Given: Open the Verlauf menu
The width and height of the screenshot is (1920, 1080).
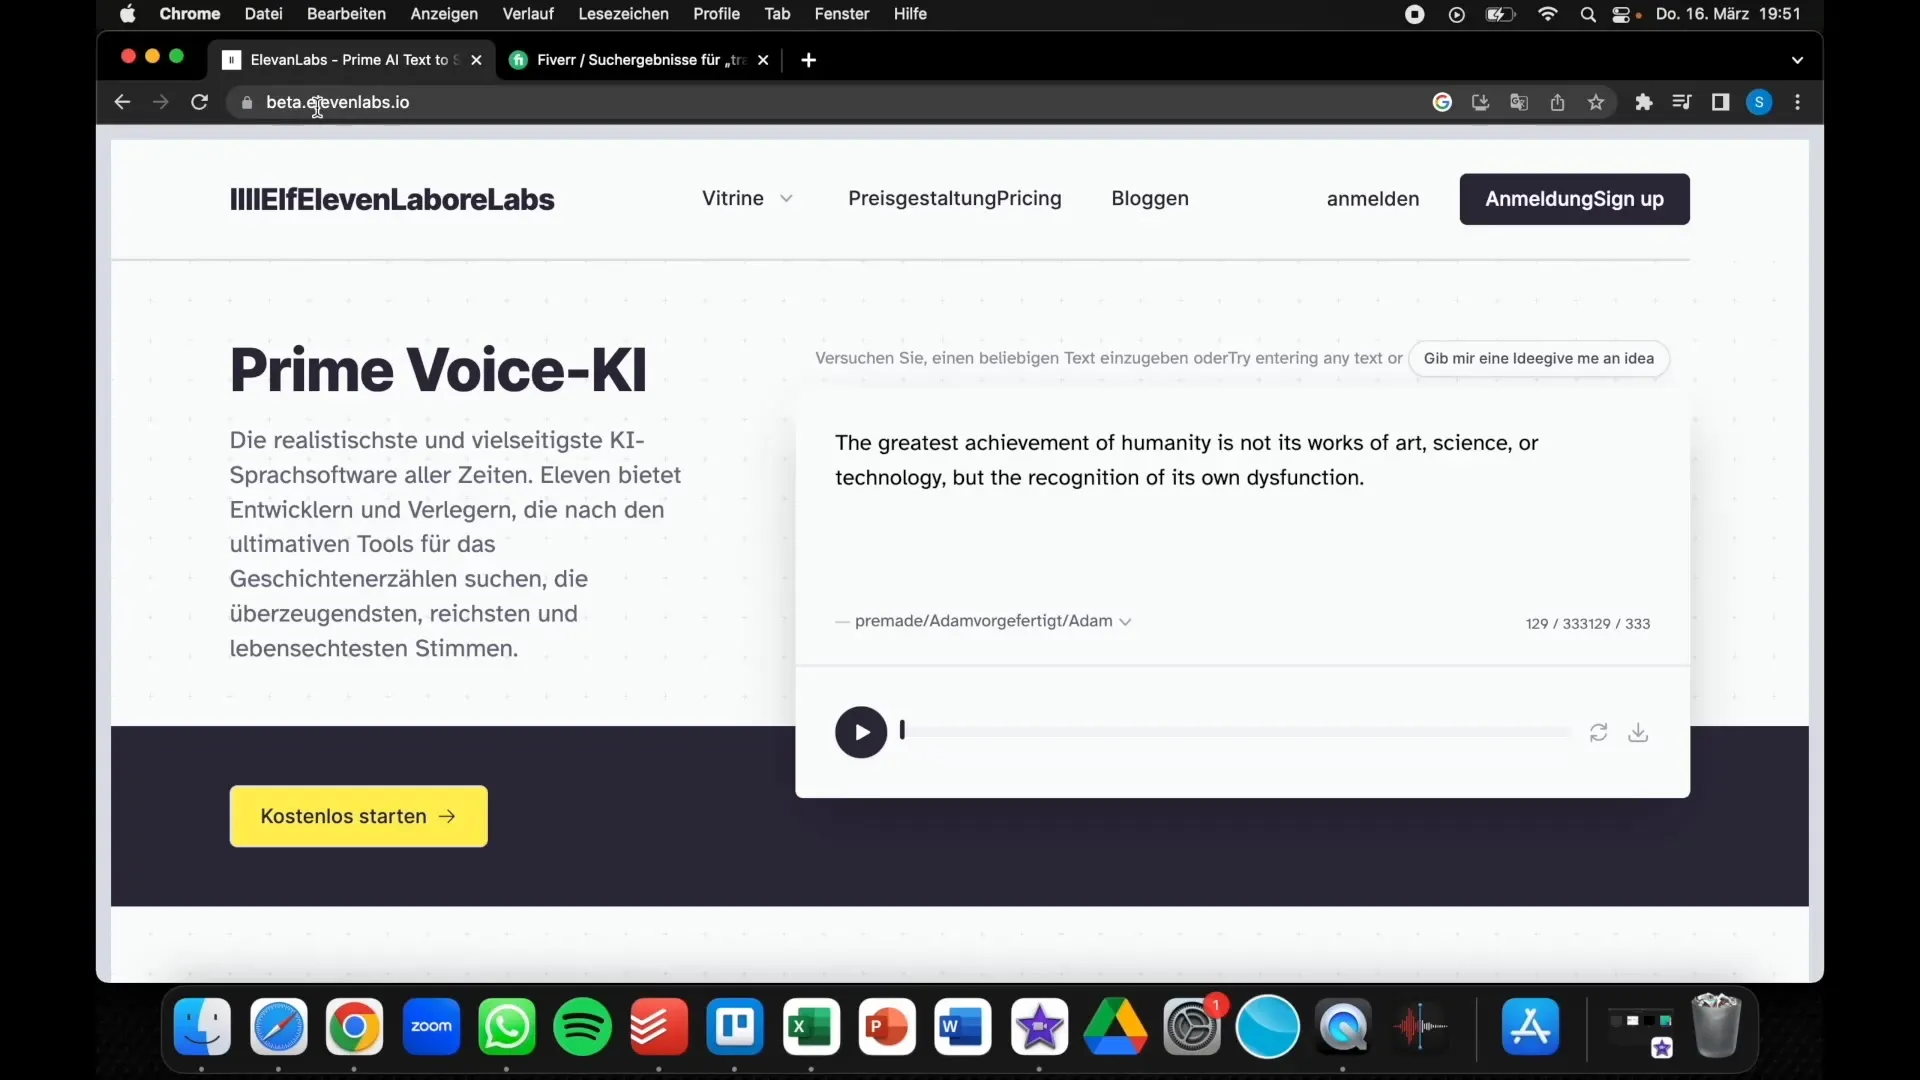Looking at the screenshot, I should [x=528, y=14].
